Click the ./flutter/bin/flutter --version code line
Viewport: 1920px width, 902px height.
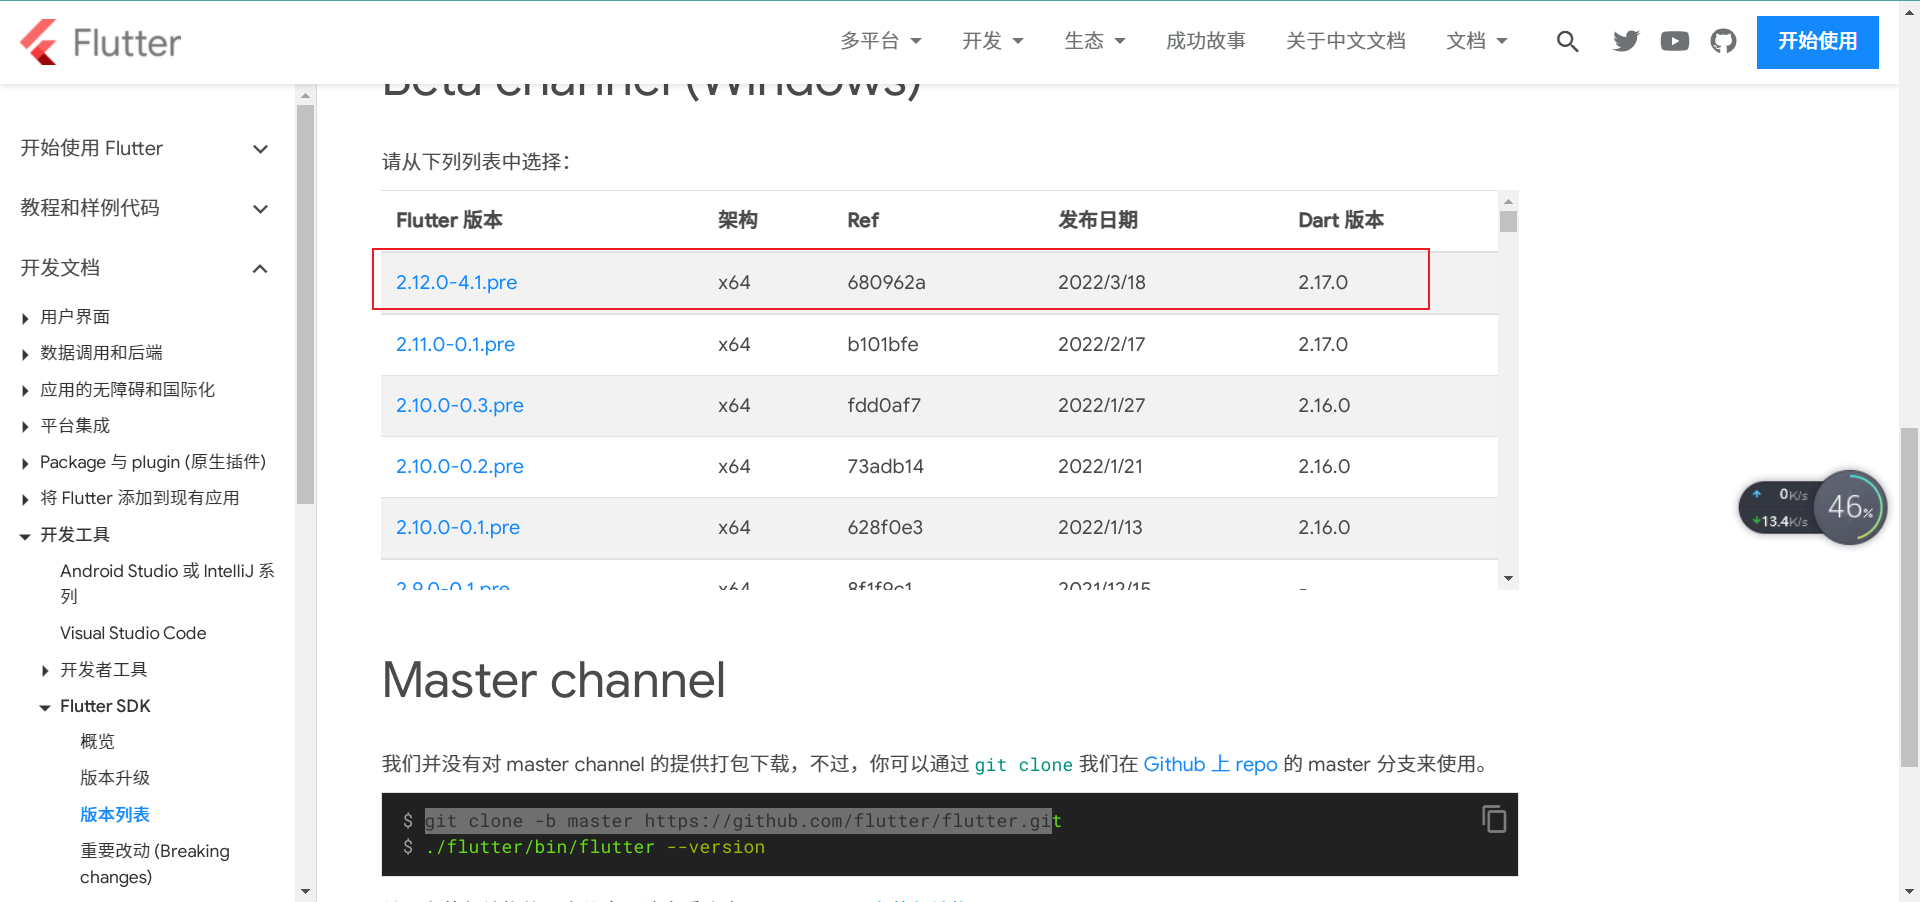(x=595, y=847)
